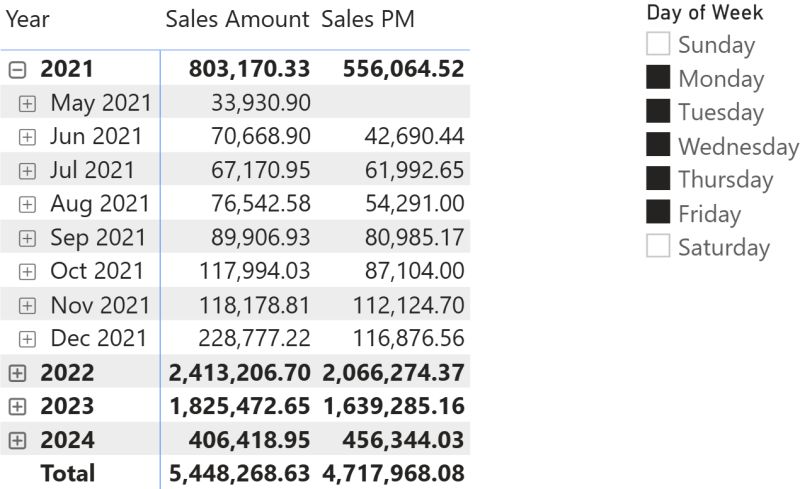Viewport: 800px width, 489px height.
Task: Expand the Oct 2021 row
Action: click(27, 271)
